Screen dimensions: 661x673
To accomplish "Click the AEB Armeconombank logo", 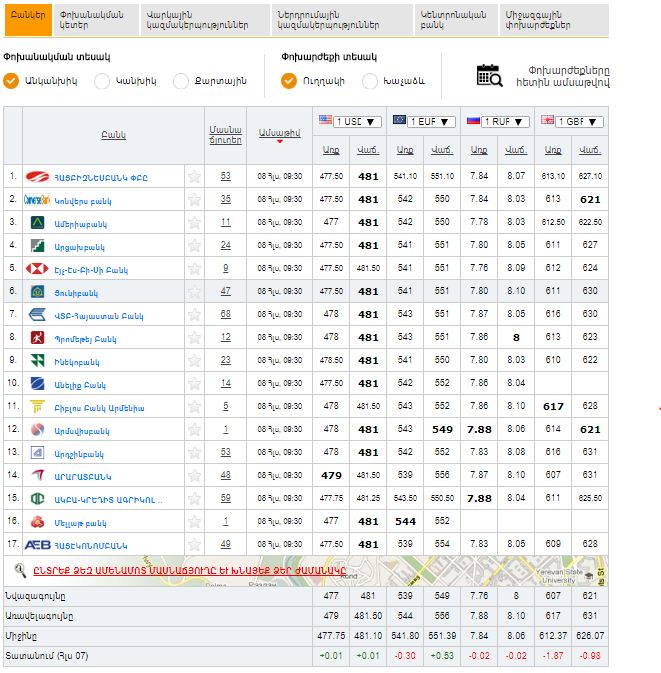I will coord(38,545).
